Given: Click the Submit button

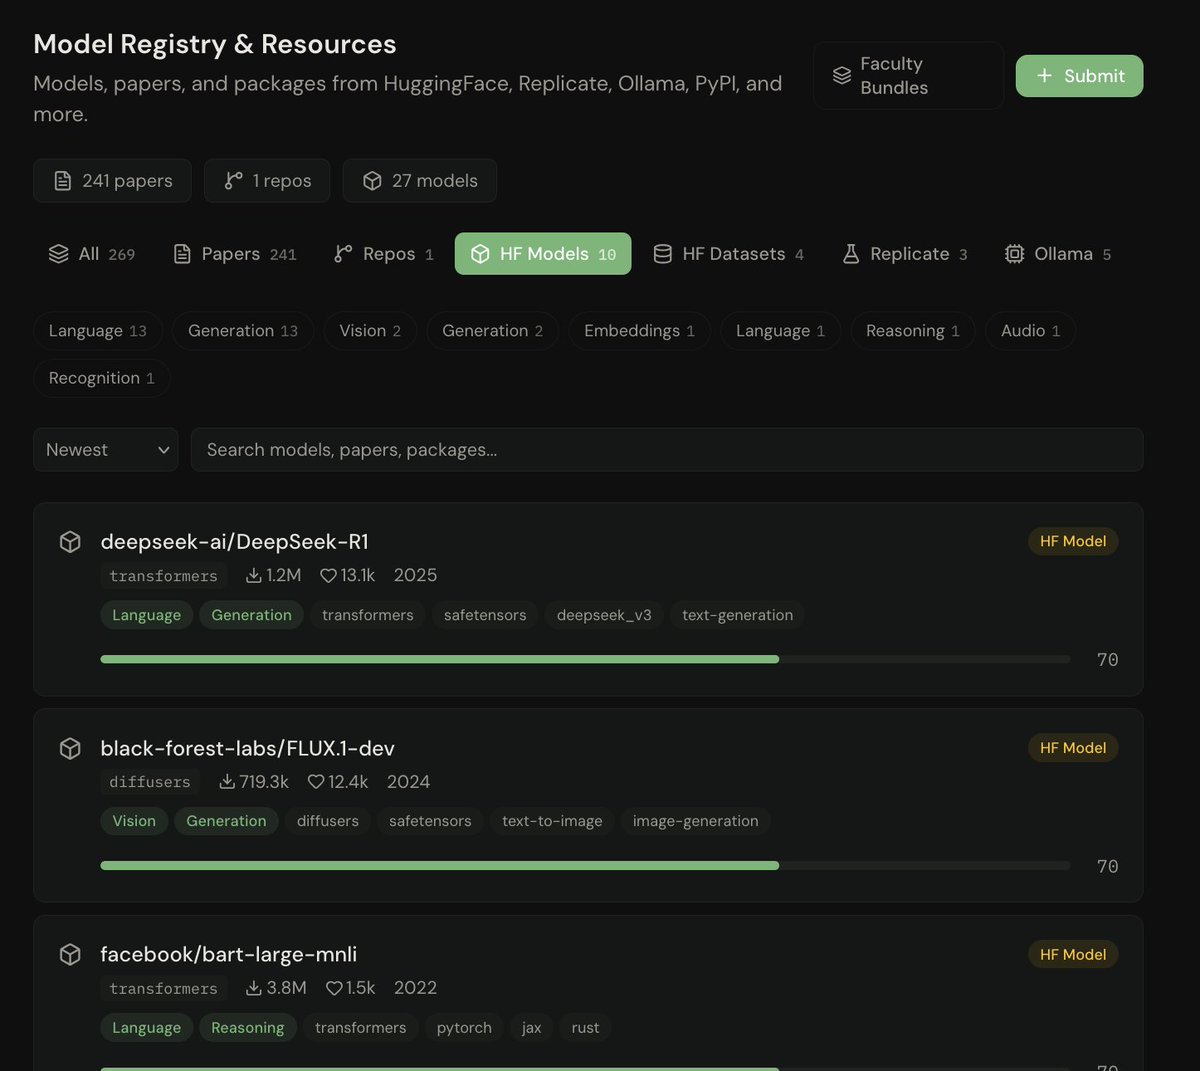Looking at the screenshot, I should tap(1079, 76).
